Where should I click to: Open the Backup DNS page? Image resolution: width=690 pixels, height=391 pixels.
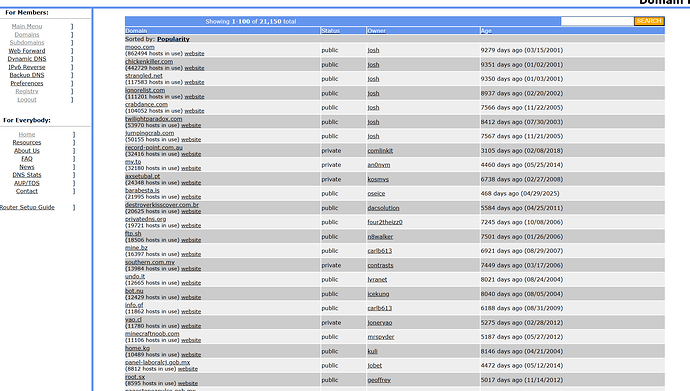tap(27, 75)
